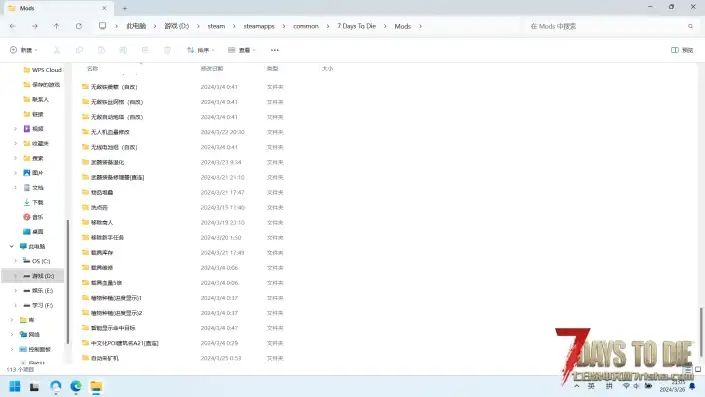The width and height of the screenshot is (705, 397).
Task: Go forward in folder history
Action: click(35, 26)
